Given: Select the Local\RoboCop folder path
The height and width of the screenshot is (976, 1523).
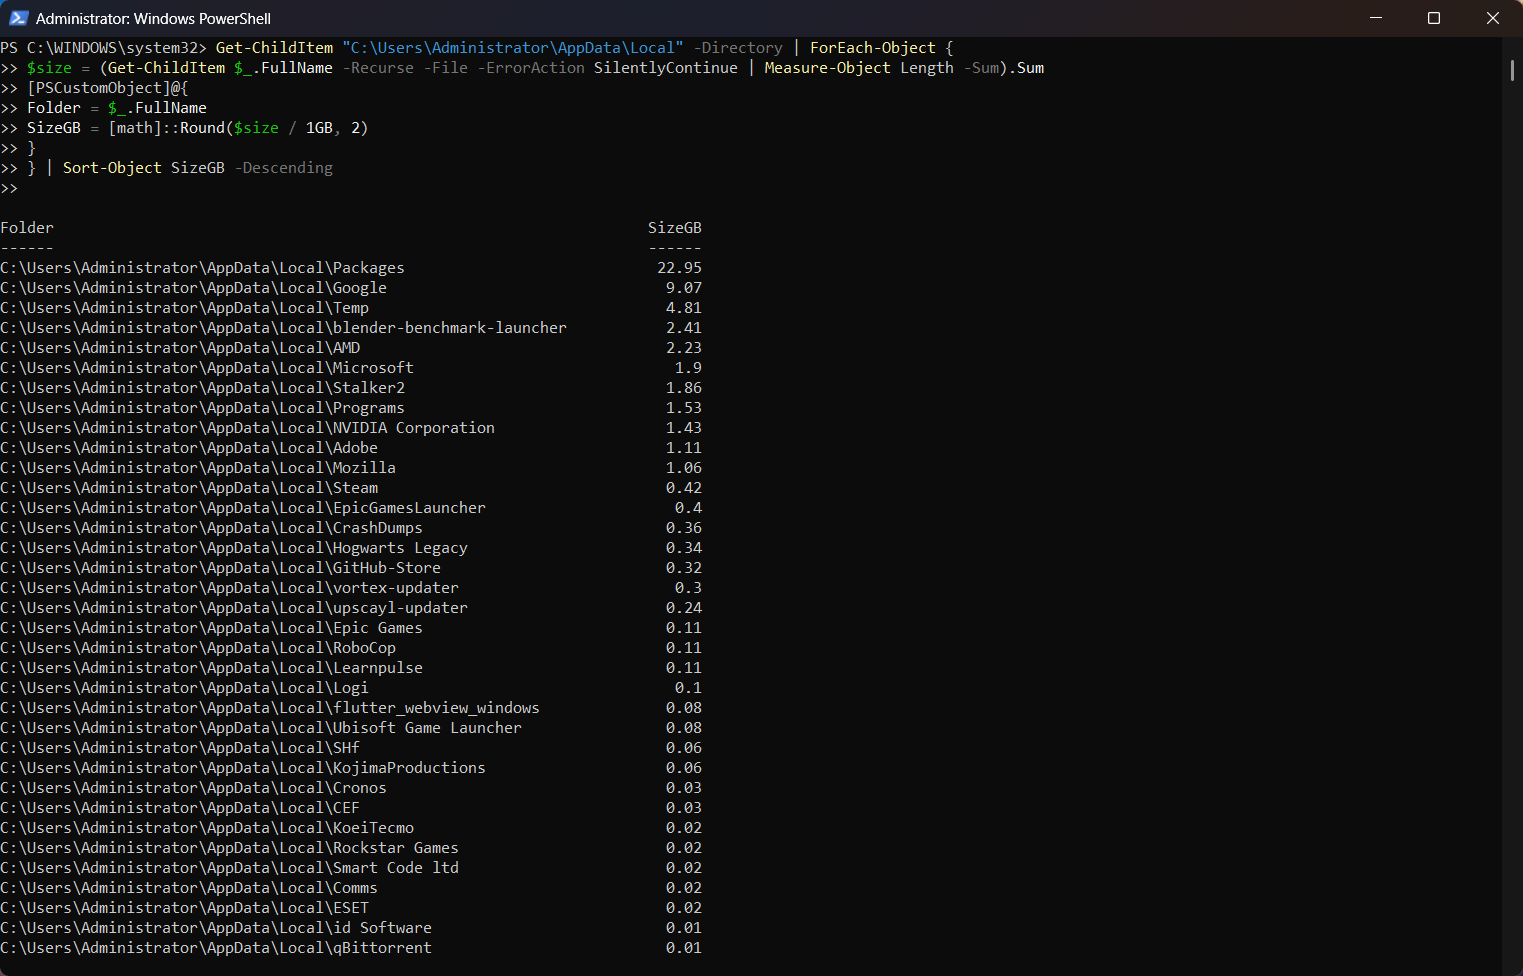Looking at the screenshot, I should [x=198, y=648].
